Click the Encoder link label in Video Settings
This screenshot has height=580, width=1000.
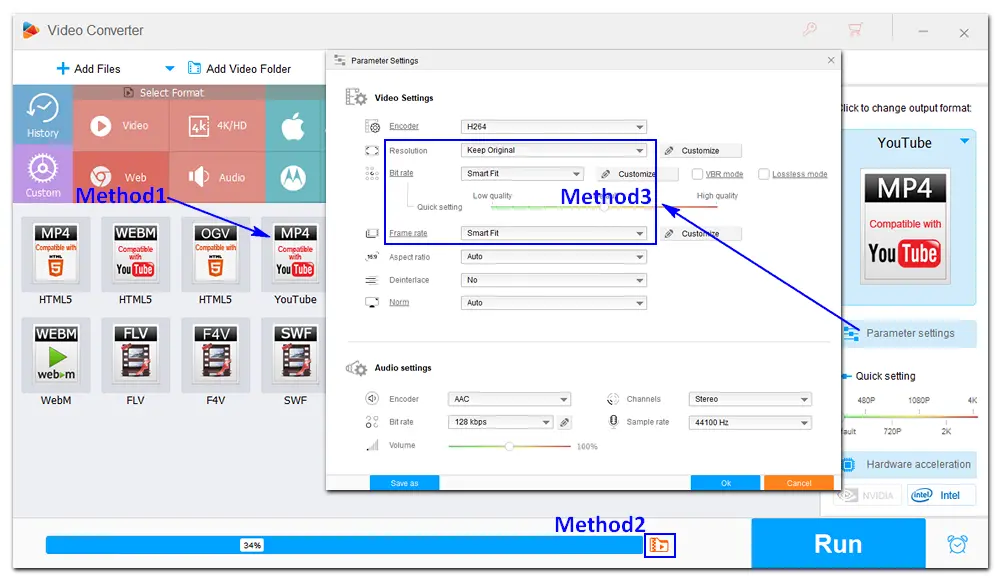coord(404,126)
